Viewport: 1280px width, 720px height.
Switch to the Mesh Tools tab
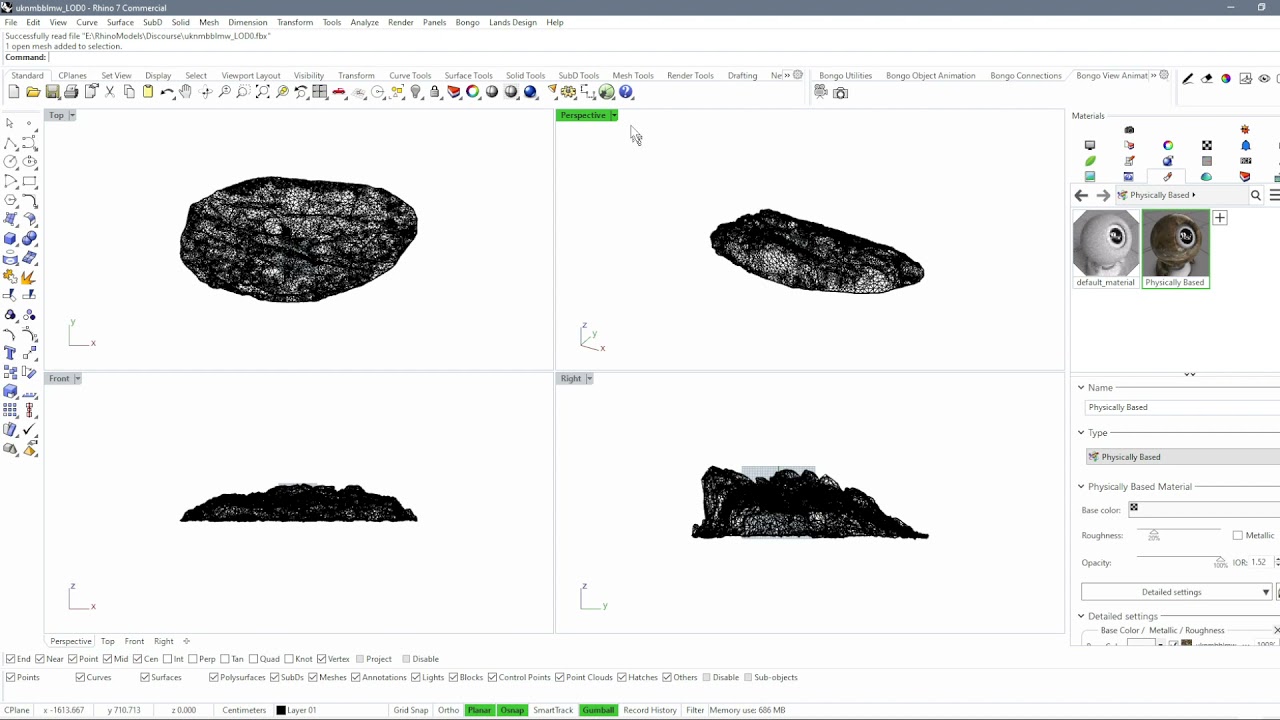[x=632, y=75]
